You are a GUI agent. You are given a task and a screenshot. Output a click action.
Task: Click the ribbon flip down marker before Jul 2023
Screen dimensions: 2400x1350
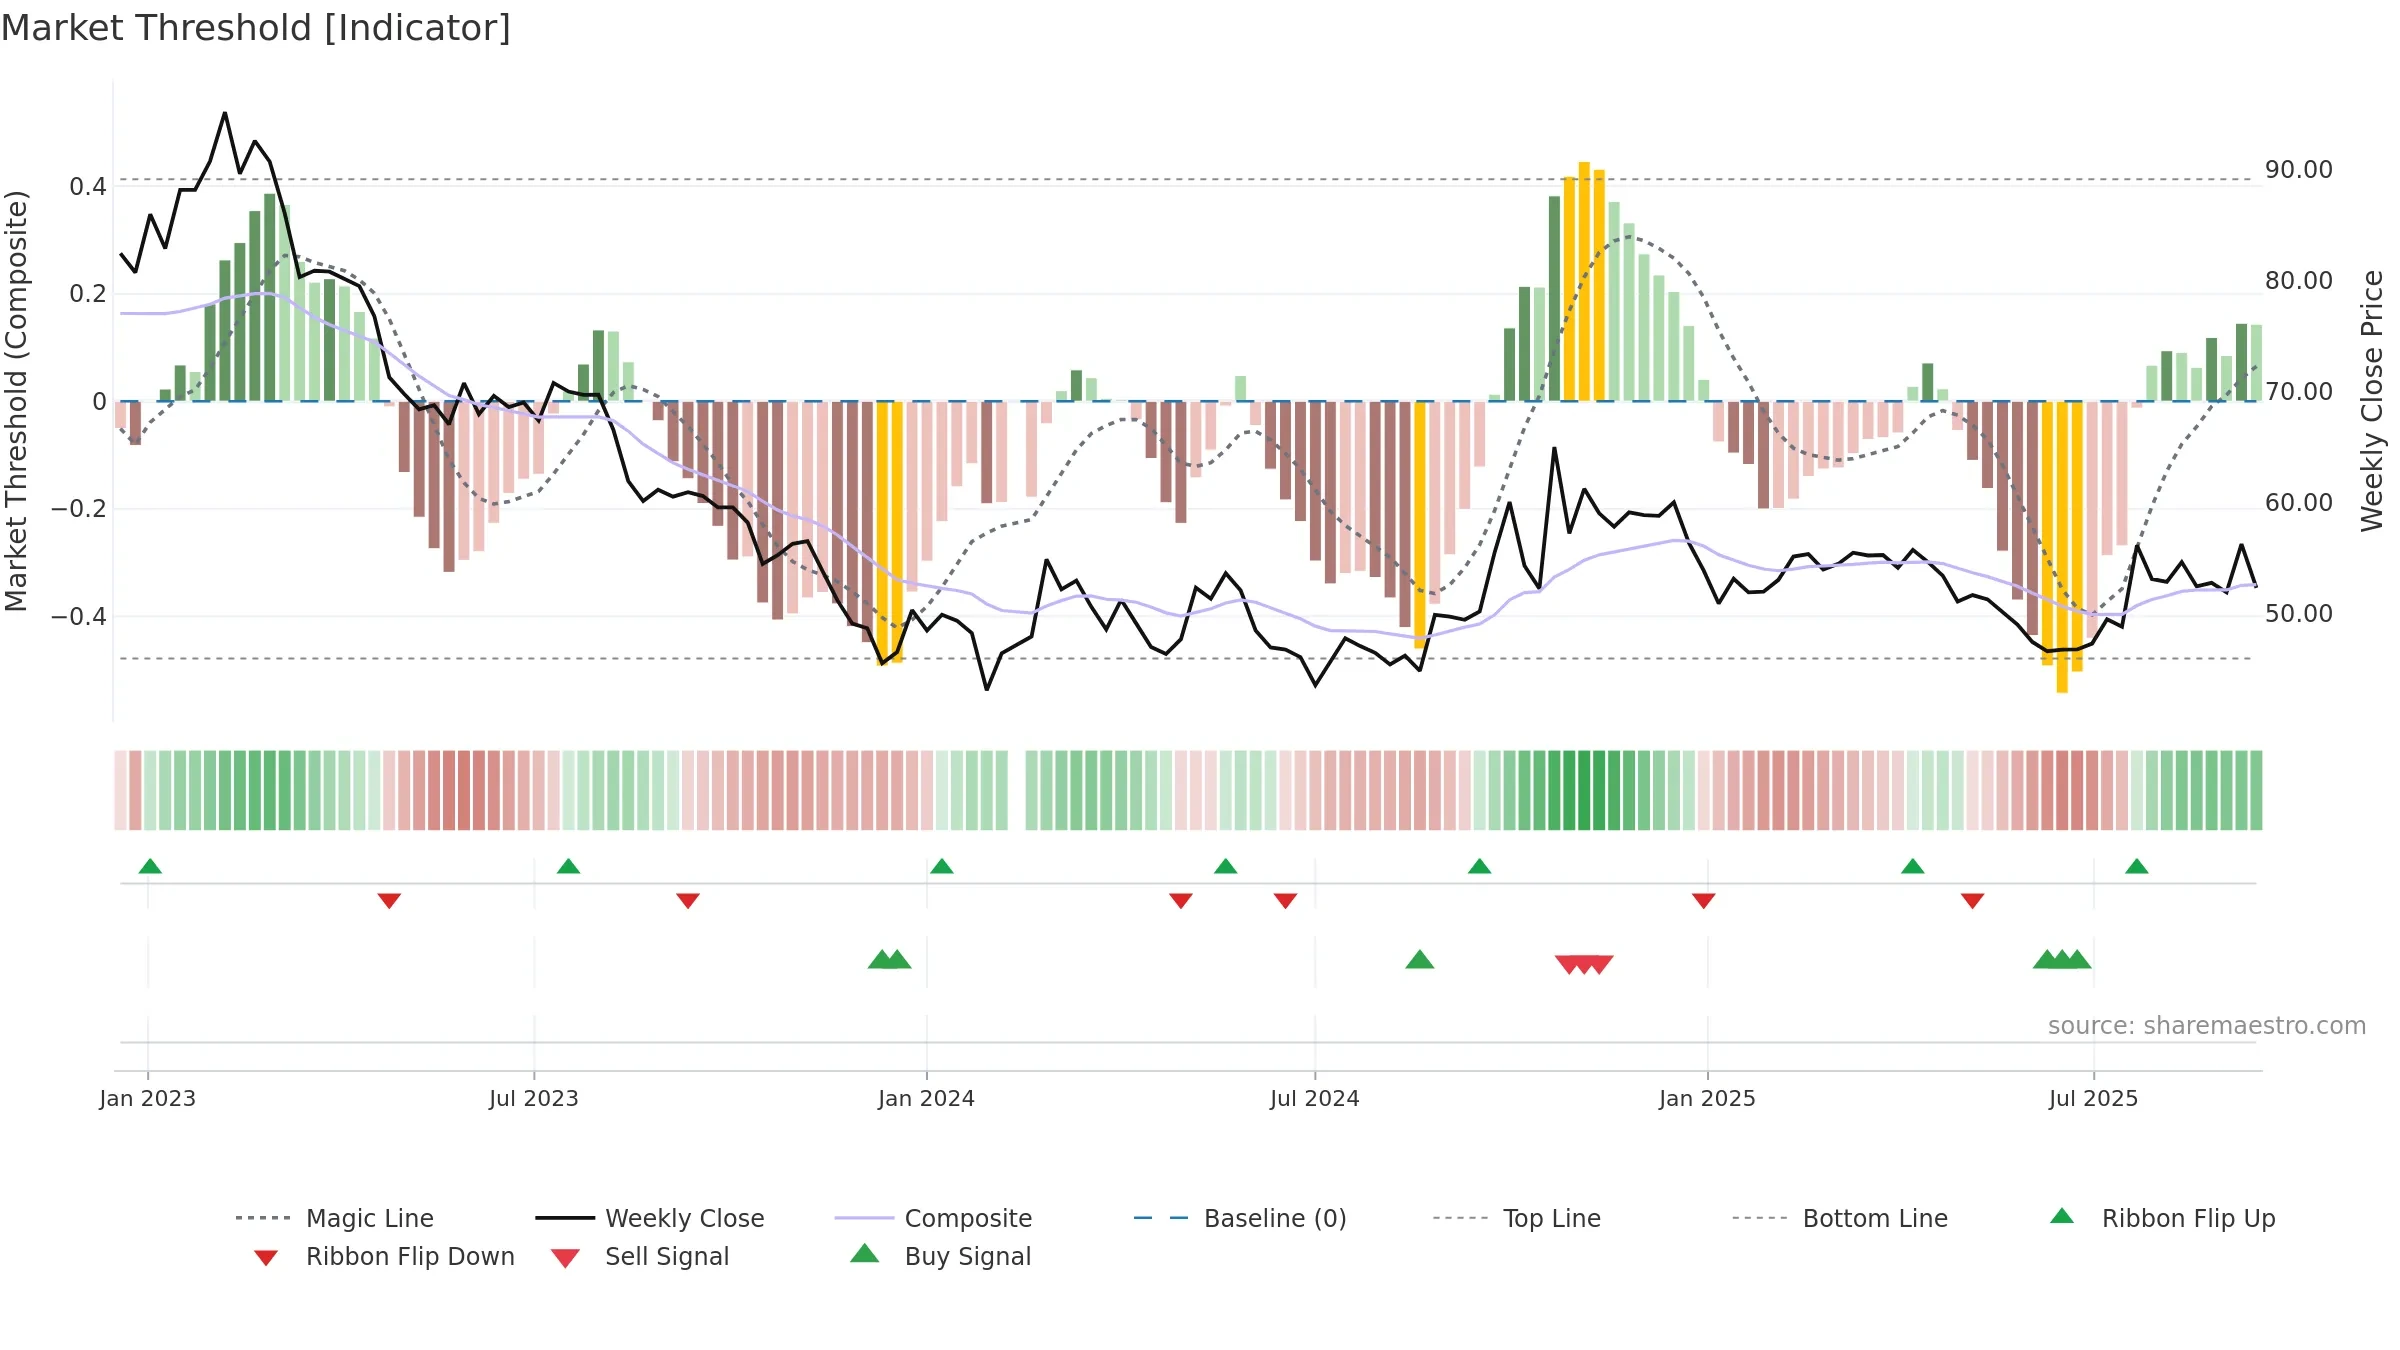tap(389, 901)
